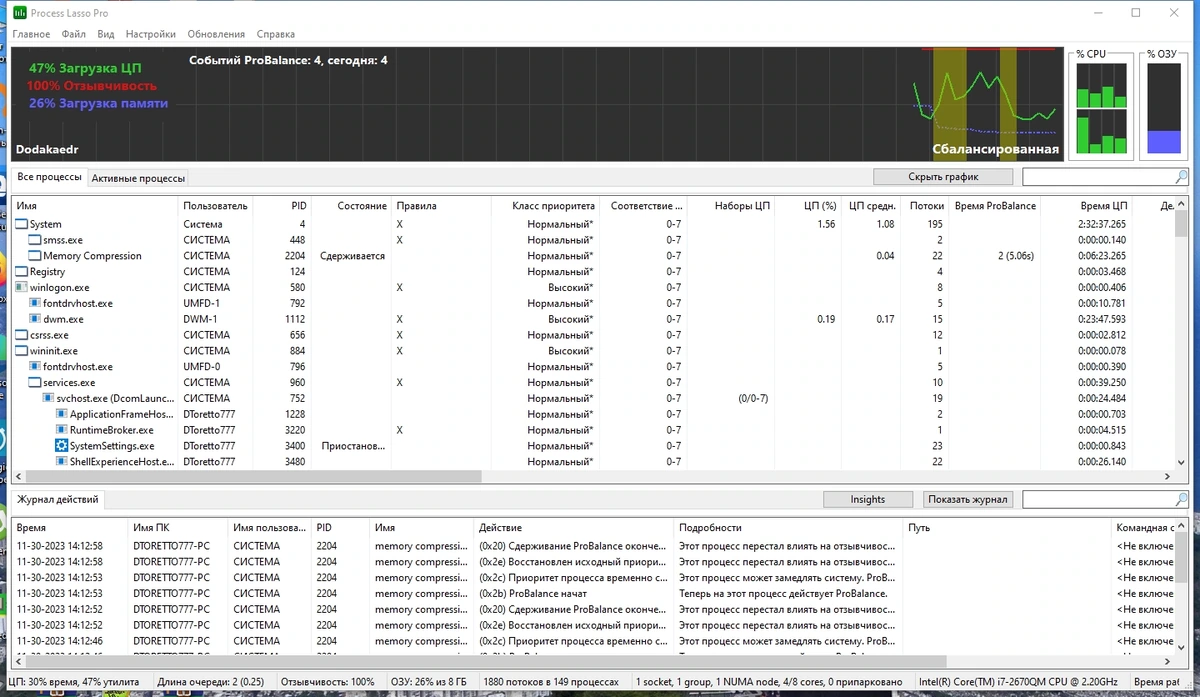Click process list horizontal scrollbar right arrow

(x=1168, y=477)
